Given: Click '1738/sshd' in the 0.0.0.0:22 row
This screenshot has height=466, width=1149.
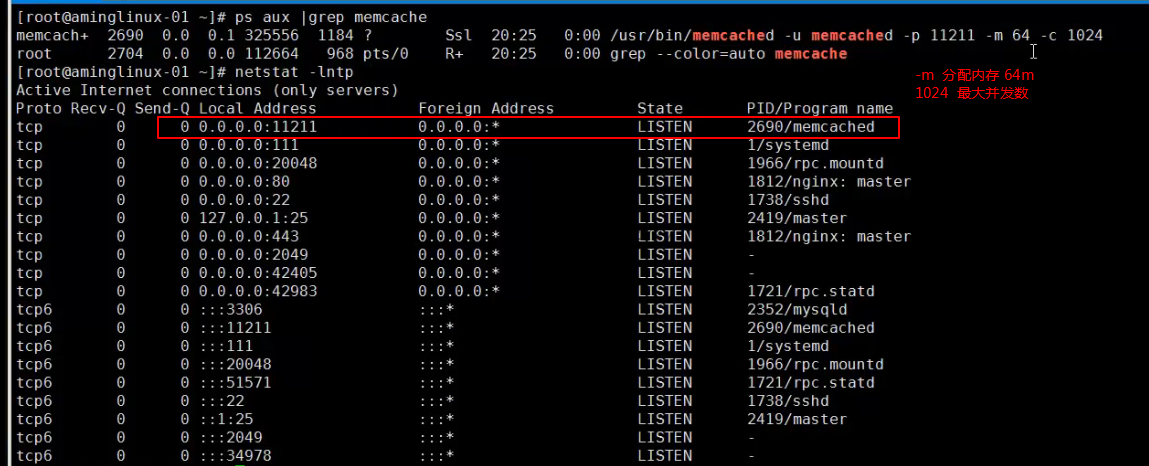Looking at the screenshot, I should tap(788, 200).
